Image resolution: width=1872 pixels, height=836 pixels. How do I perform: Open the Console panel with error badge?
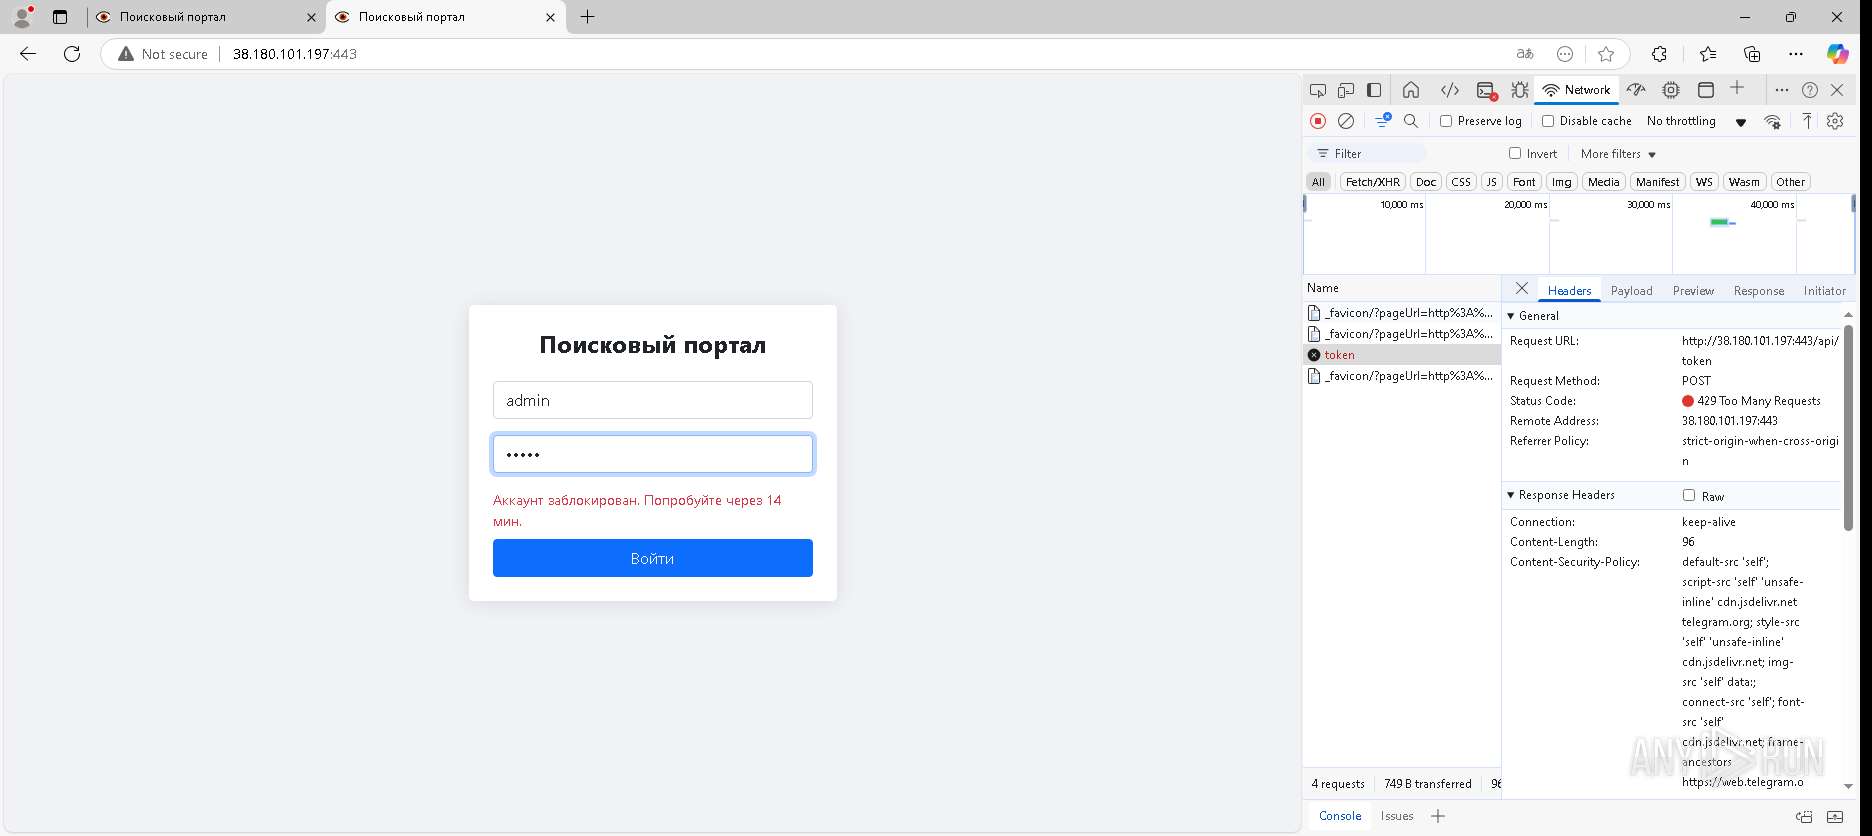click(x=1486, y=90)
